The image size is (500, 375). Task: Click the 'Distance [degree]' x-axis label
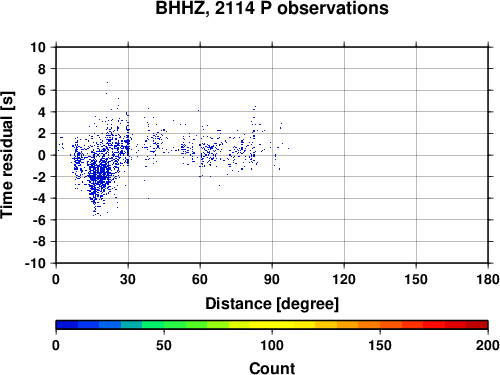coord(272,304)
